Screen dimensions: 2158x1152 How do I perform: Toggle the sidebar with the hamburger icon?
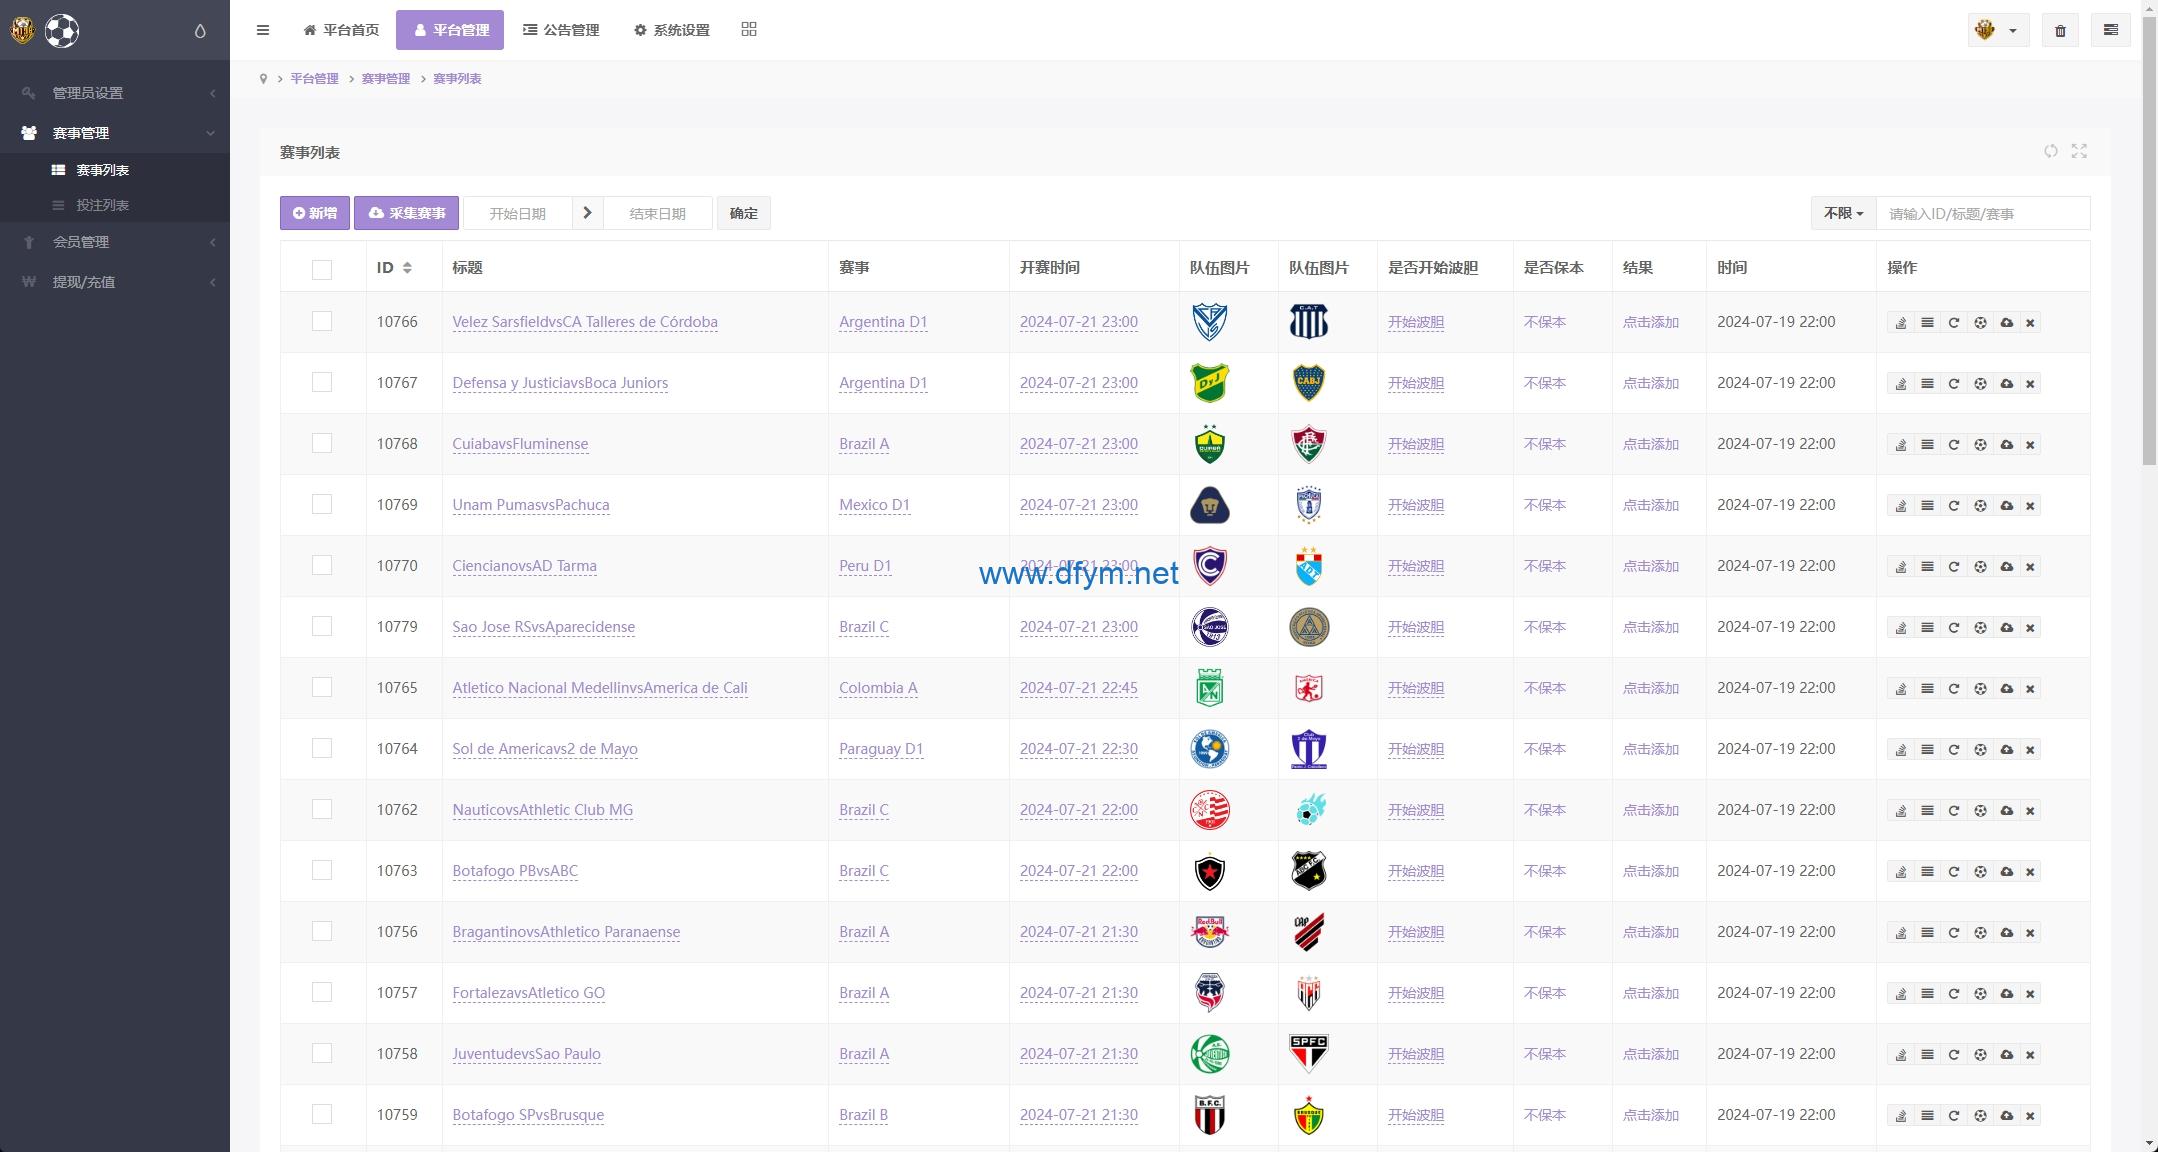[x=263, y=30]
